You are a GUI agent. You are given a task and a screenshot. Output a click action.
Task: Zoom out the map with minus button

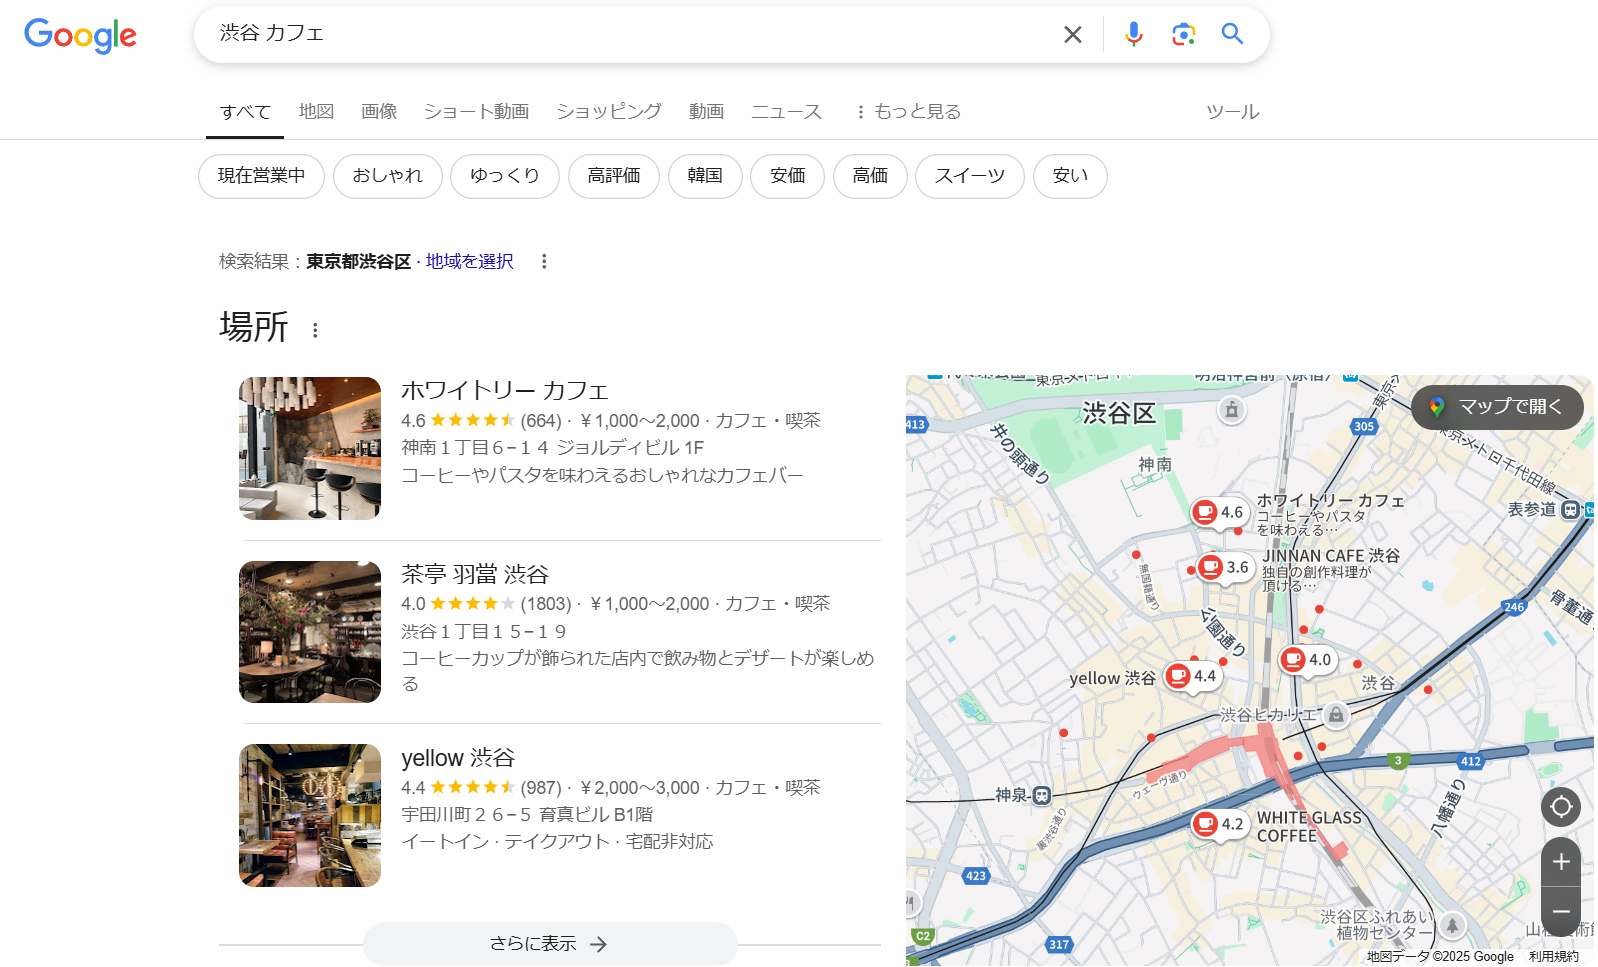tap(1560, 911)
